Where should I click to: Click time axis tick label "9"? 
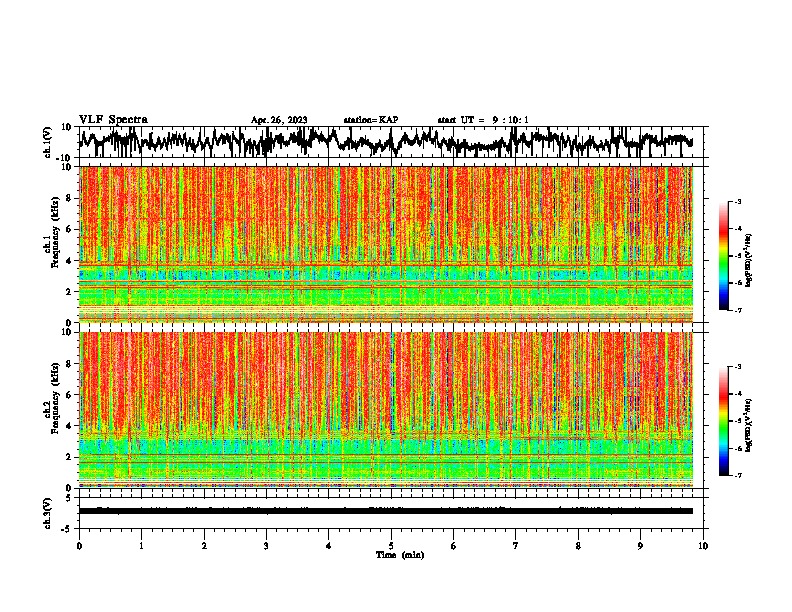click(640, 546)
